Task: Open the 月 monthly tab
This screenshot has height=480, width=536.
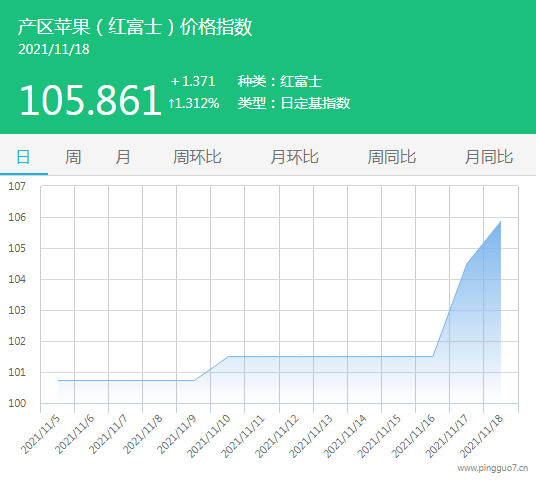Action: (123, 157)
